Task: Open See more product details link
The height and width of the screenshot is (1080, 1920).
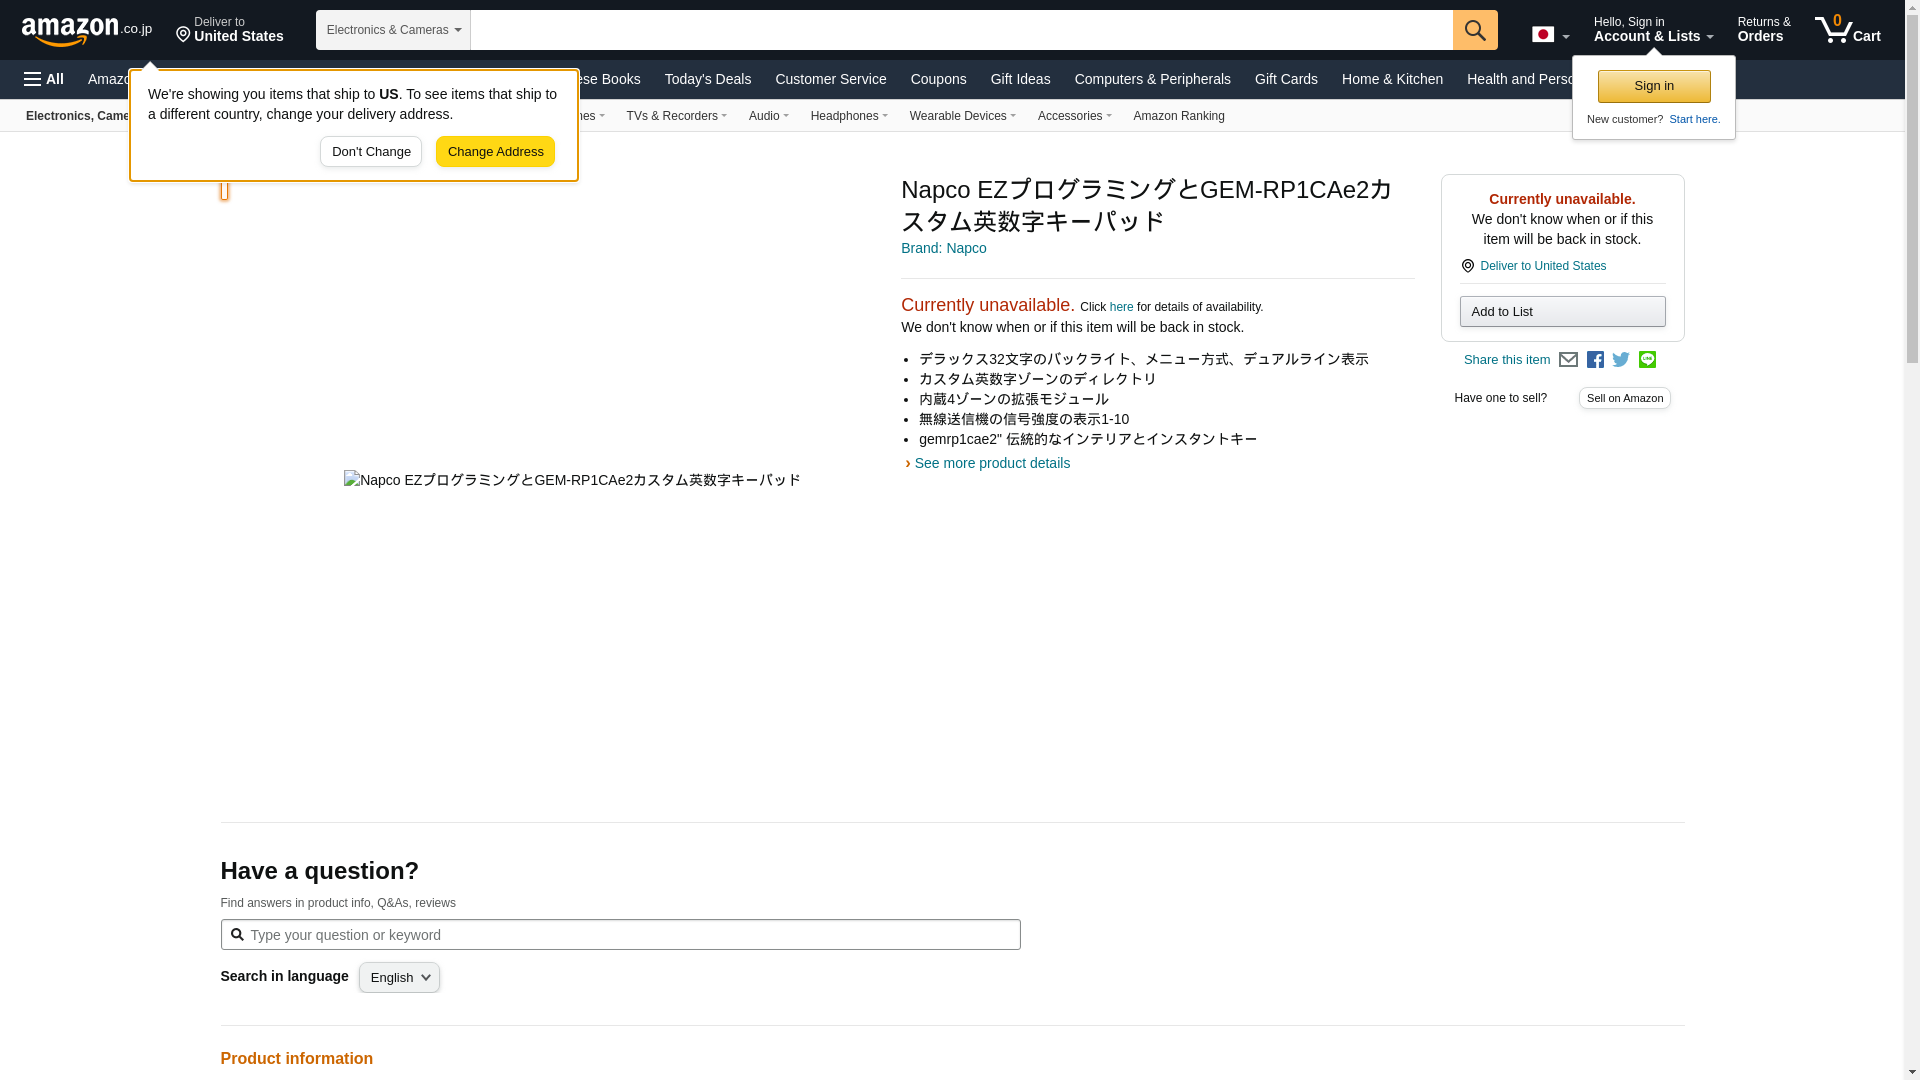Action: 991,463
